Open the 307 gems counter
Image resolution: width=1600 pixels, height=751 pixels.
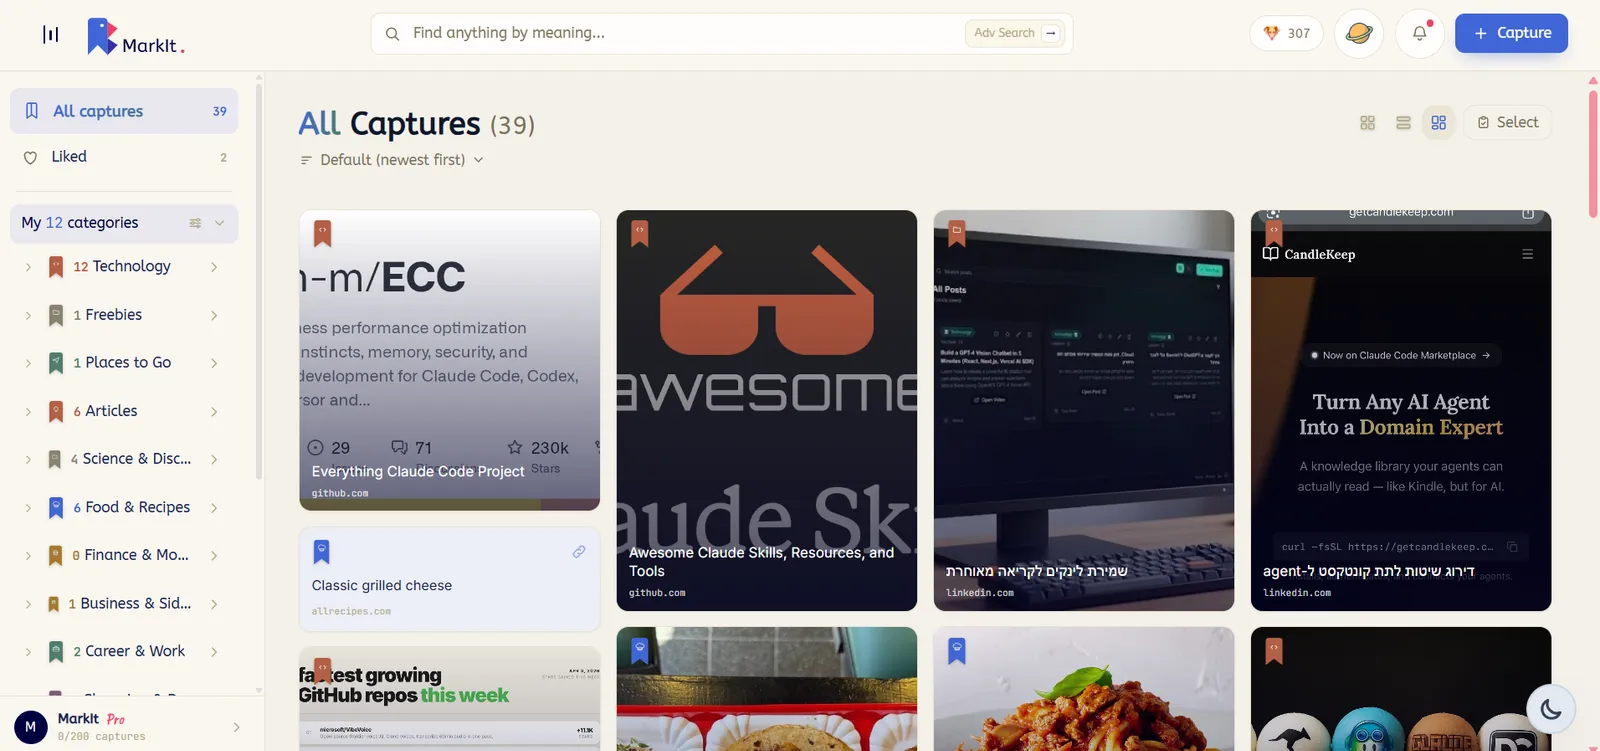pos(1286,33)
